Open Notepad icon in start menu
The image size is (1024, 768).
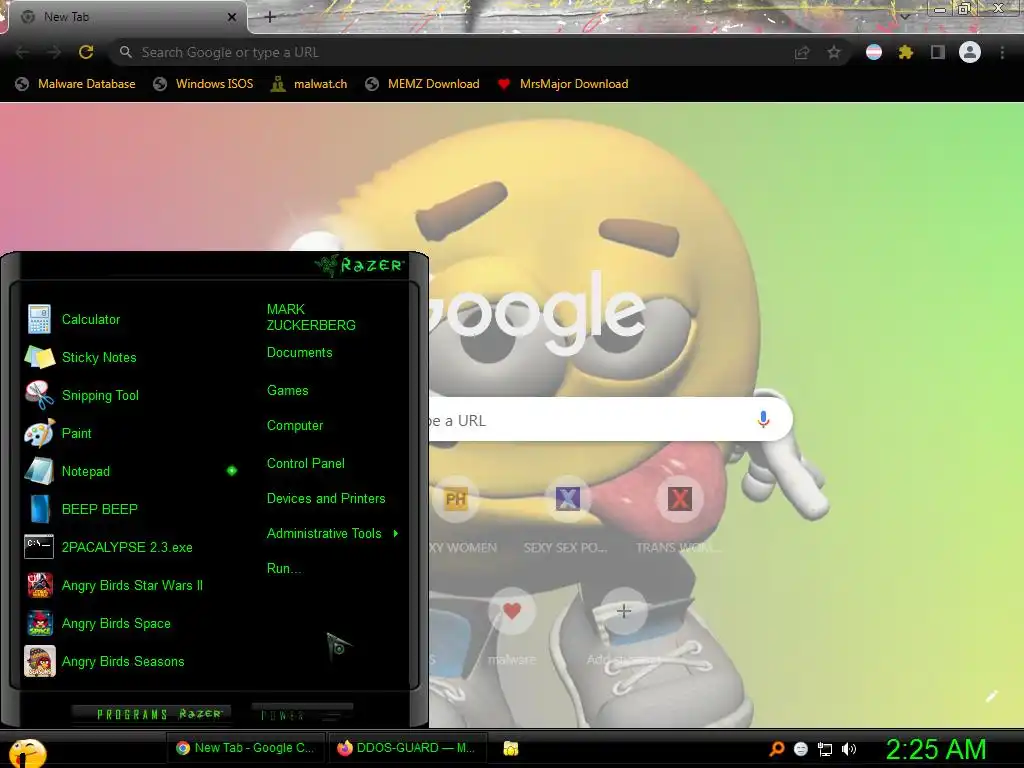click(x=39, y=471)
